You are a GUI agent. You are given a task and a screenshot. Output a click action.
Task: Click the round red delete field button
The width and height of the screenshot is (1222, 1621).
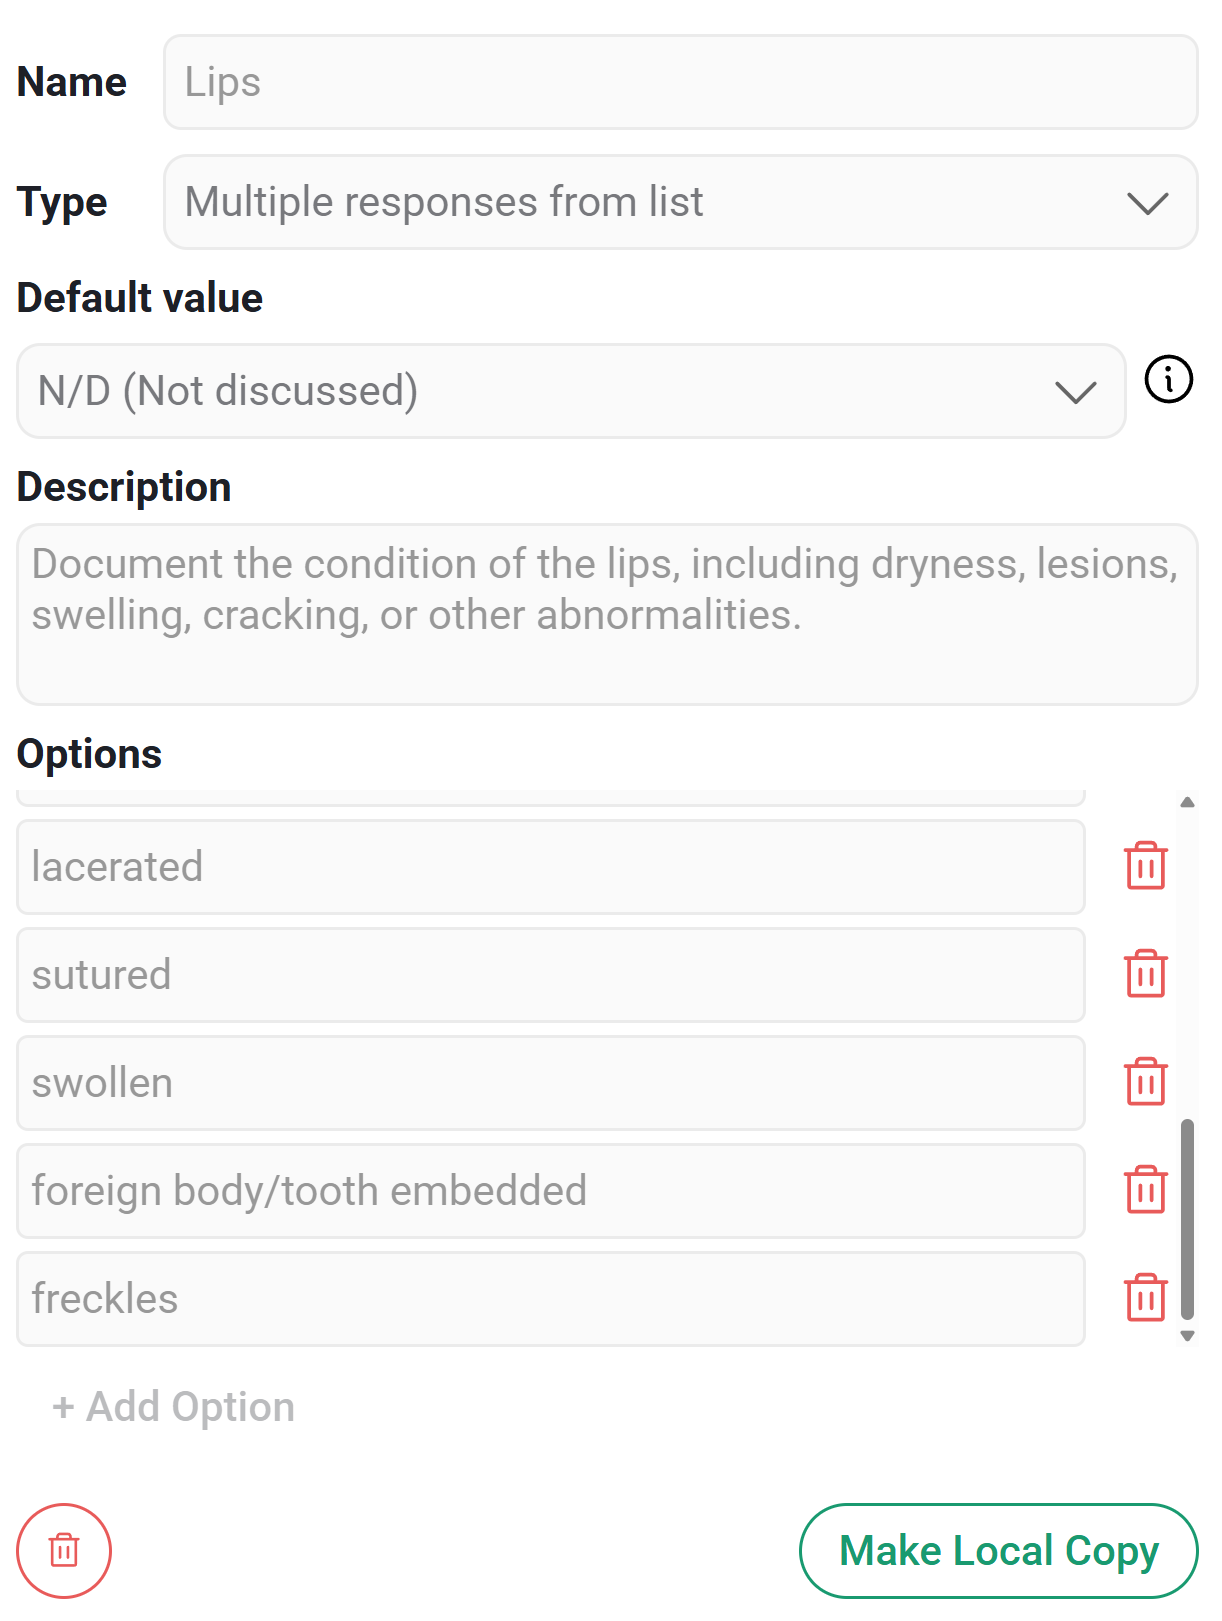point(64,1550)
